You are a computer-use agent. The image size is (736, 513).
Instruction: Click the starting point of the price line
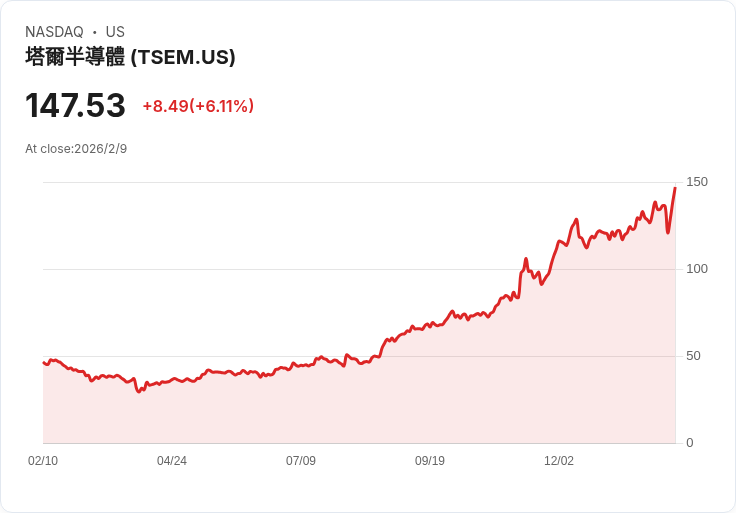click(43, 362)
